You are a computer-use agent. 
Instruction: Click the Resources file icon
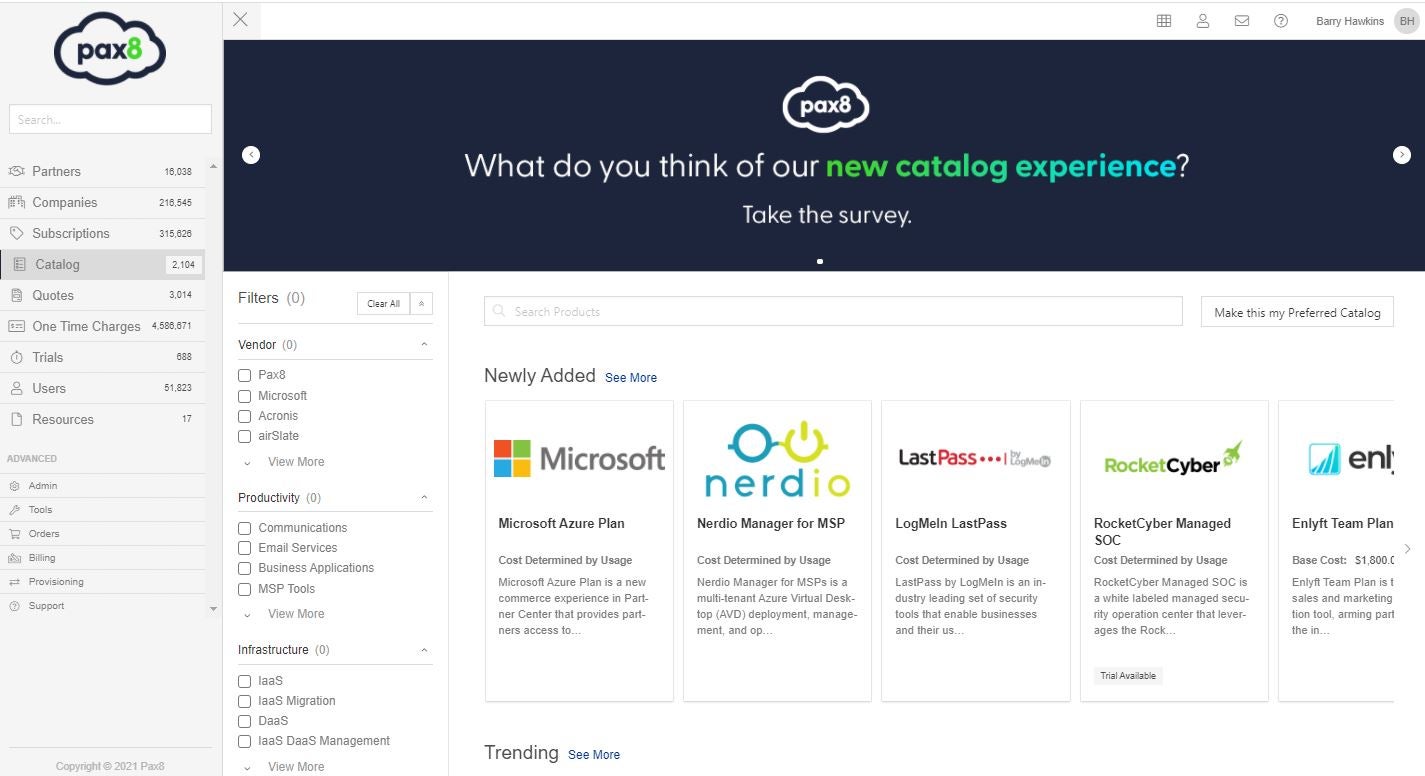click(x=16, y=419)
